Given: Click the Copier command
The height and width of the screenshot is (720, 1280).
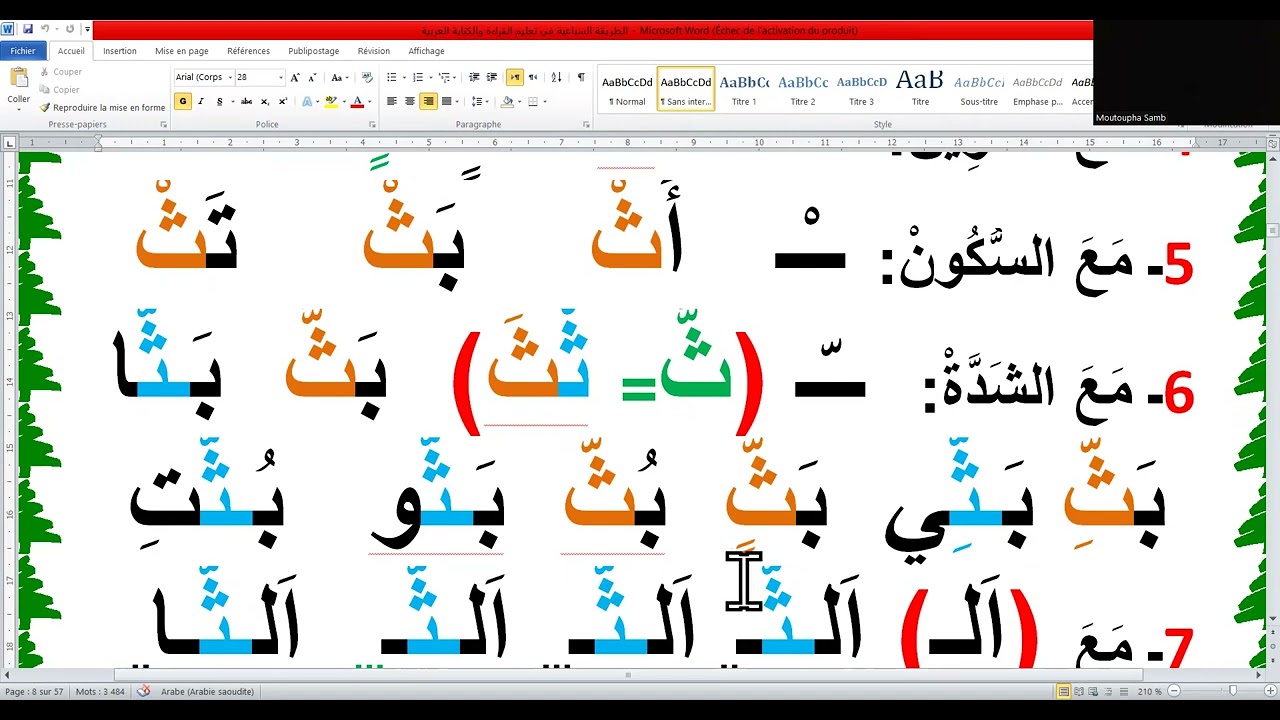Looking at the screenshot, I should 58,90.
